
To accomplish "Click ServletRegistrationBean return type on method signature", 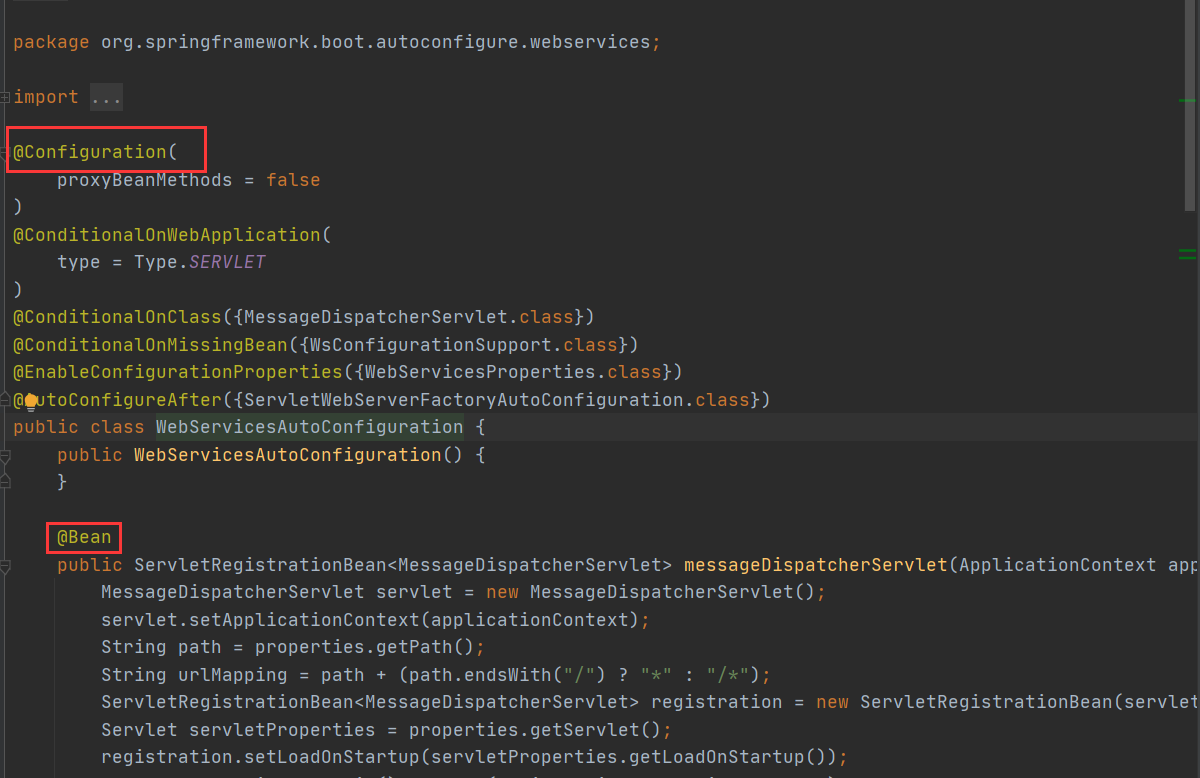I will click(x=260, y=565).
